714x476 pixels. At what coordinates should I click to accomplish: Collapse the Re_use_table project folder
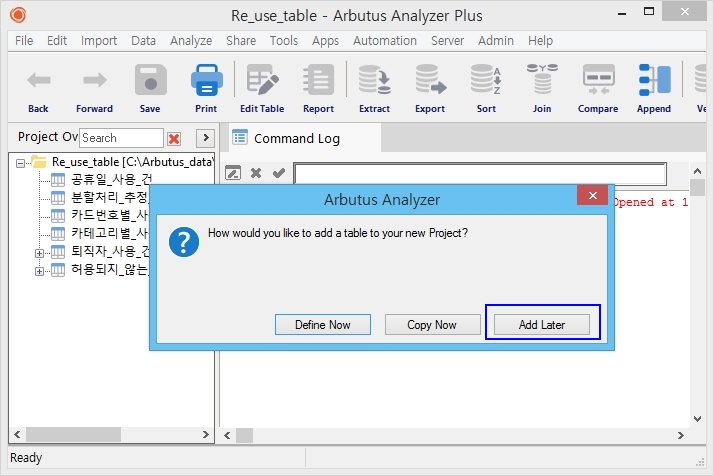[20, 163]
